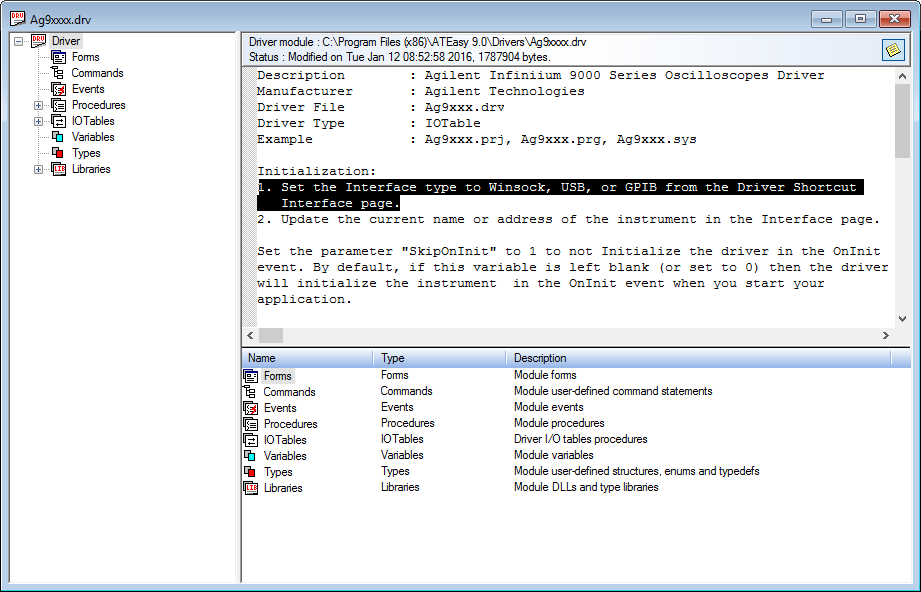Expand the Libraries tree node
Viewport: 921px width, 592px height.
[x=39, y=169]
